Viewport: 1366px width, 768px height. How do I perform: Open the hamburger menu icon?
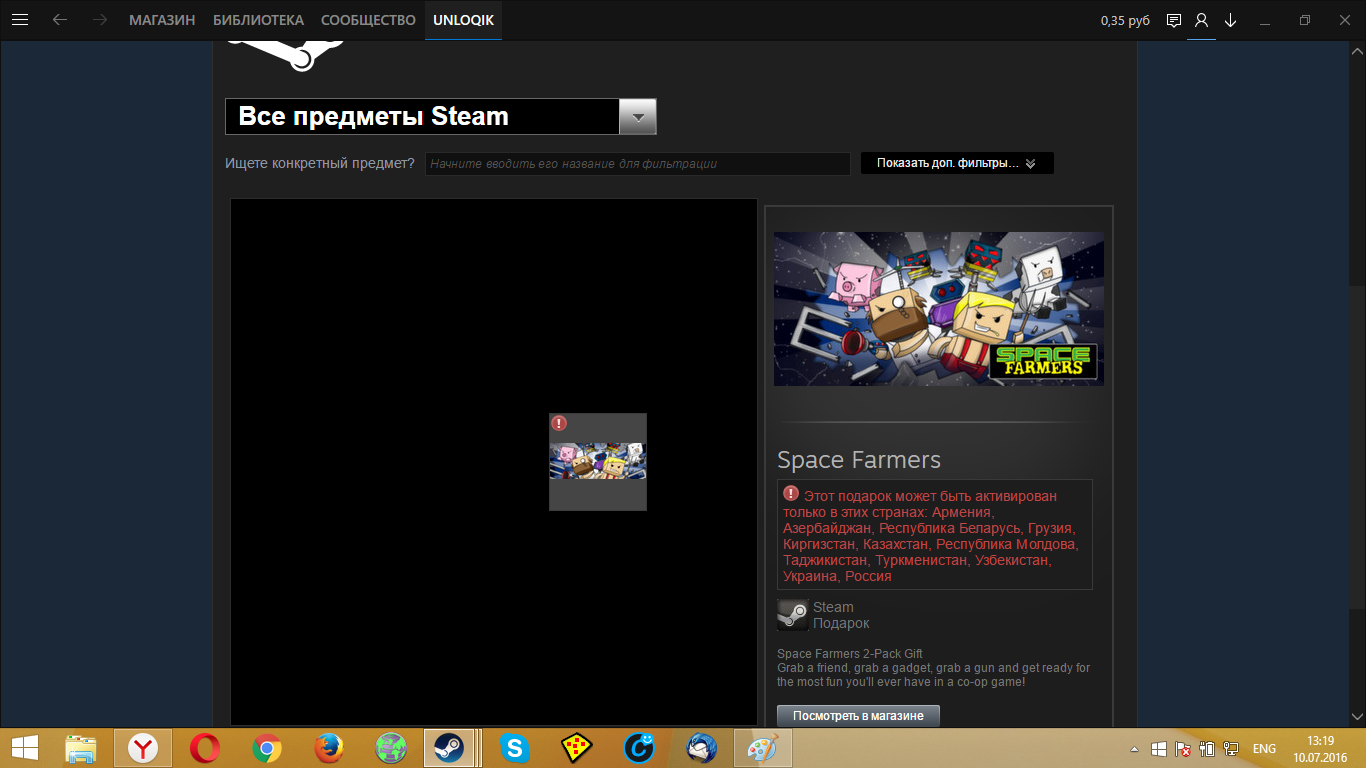(x=20, y=20)
